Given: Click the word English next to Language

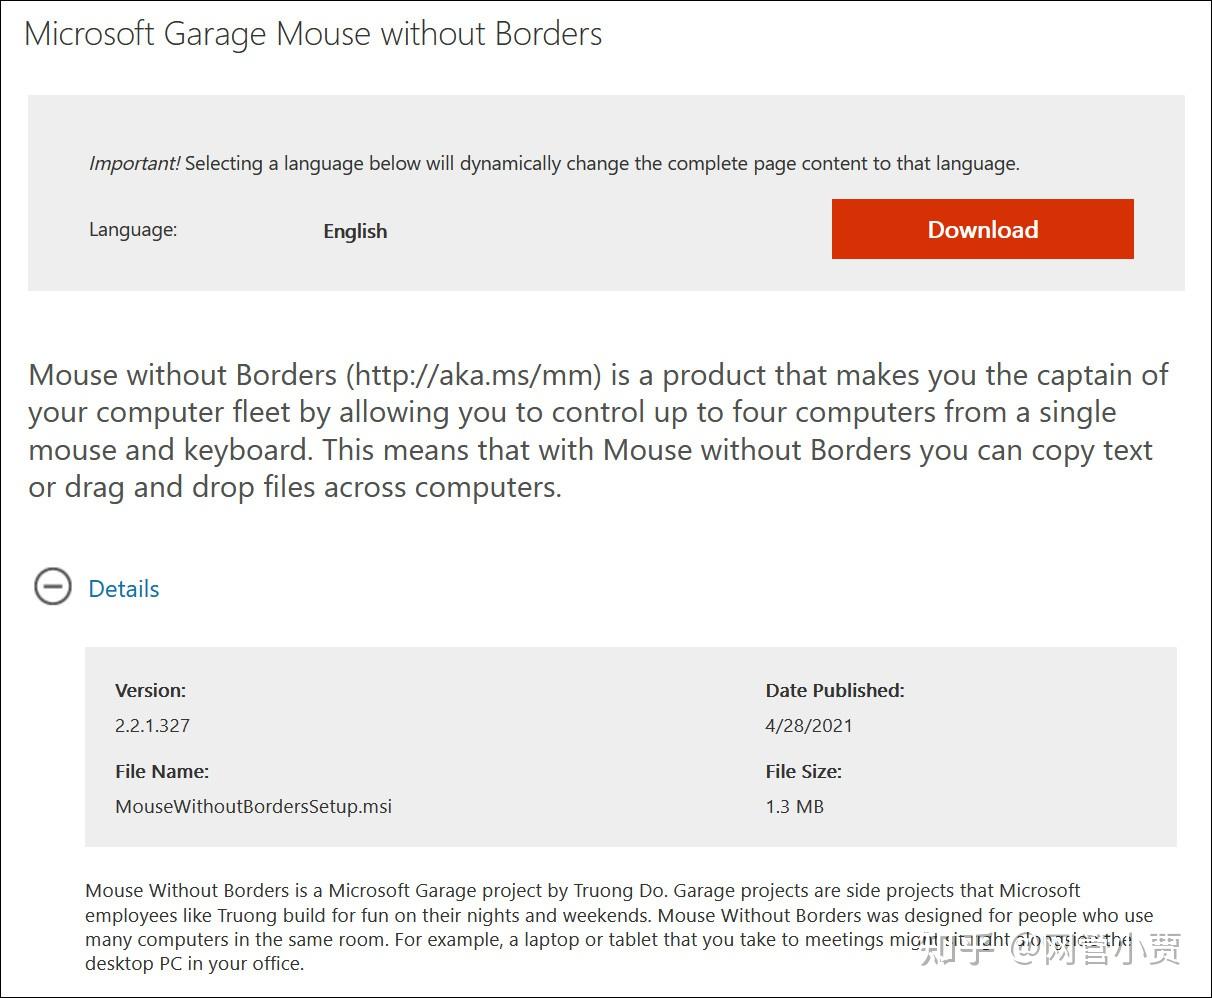Looking at the screenshot, I should click(355, 231).
